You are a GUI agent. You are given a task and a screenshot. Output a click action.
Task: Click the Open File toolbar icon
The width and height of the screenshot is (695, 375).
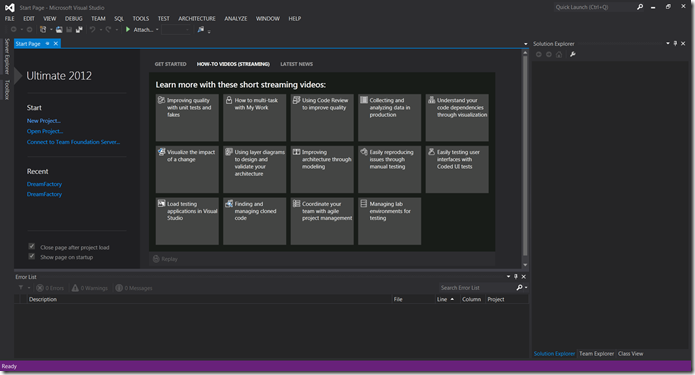click(59, 30)
